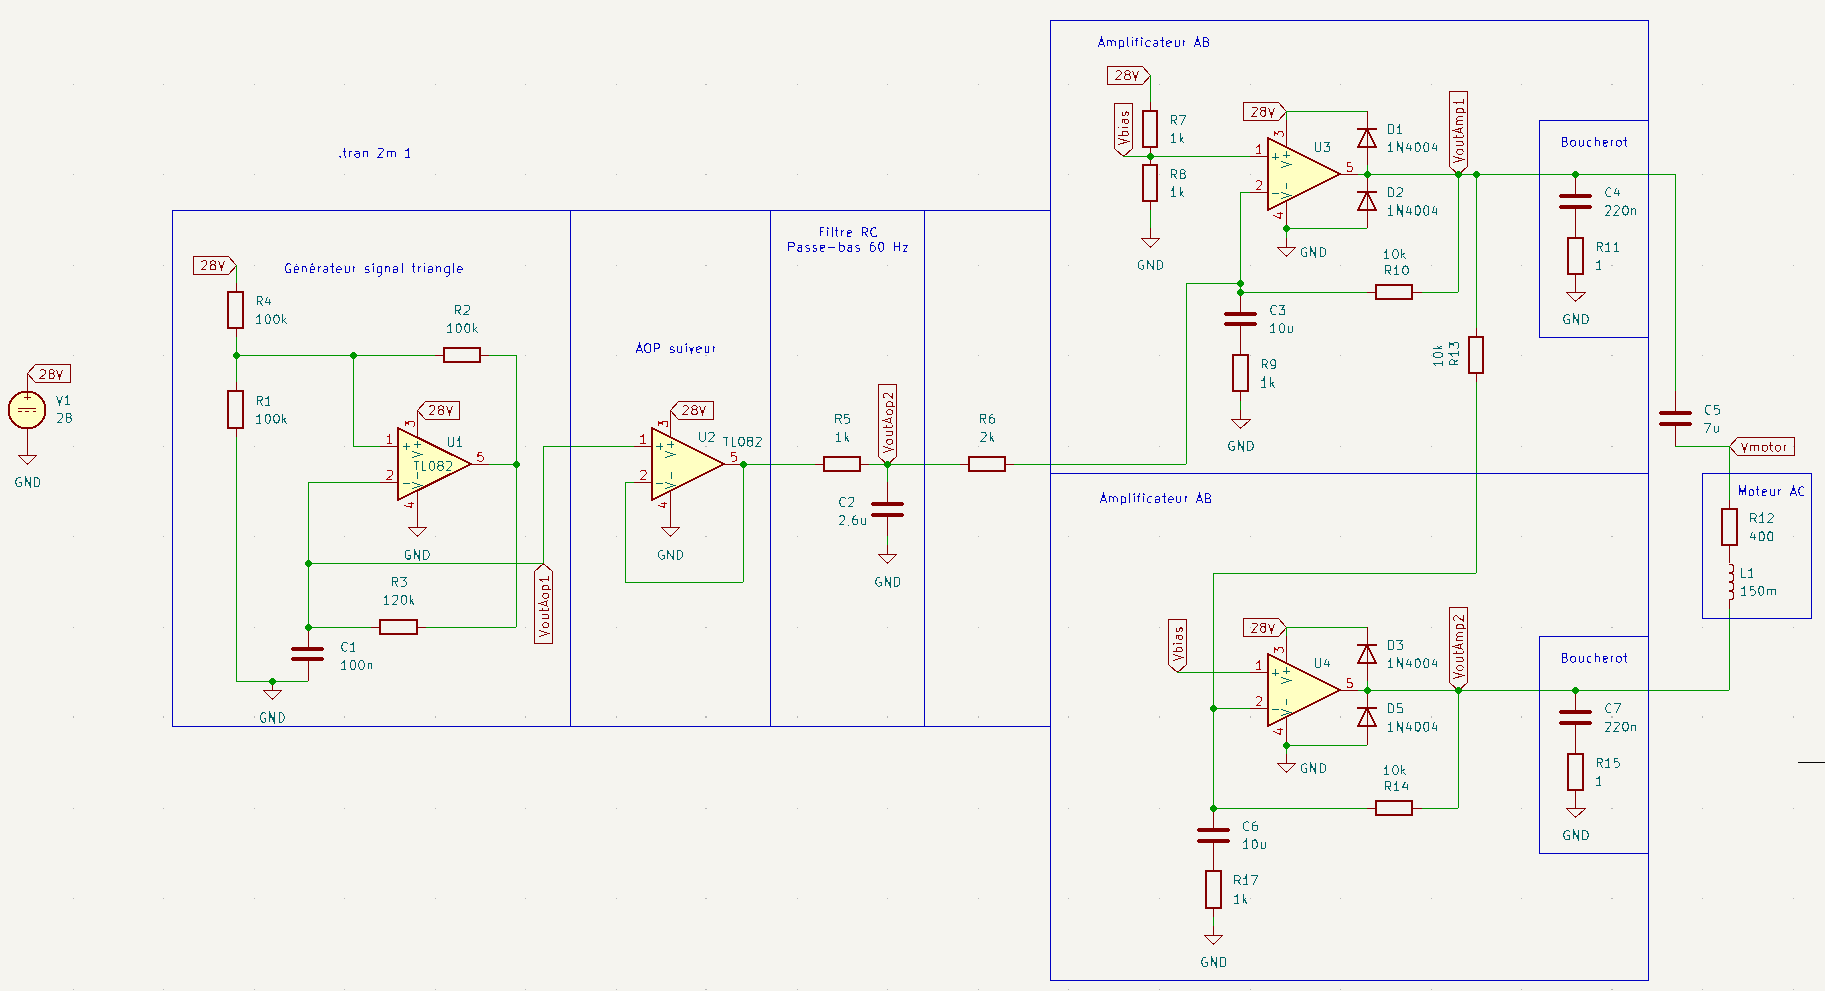Click diode D1 1N4004 symbol
Viewport: 1825px width, 991px height.
[1366, 138]
